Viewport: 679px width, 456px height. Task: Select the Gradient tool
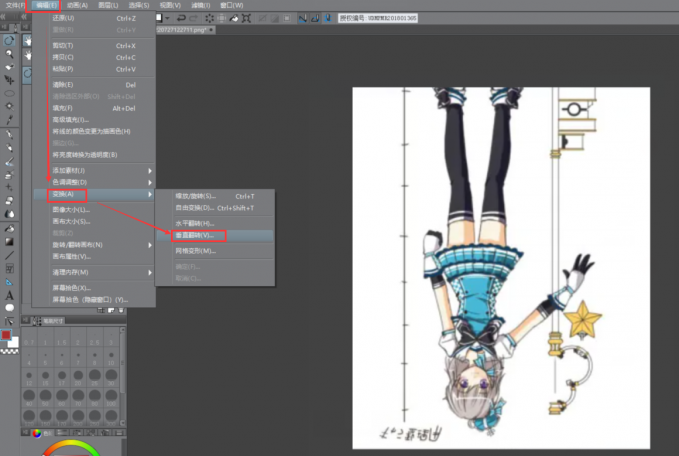point(9,242)
